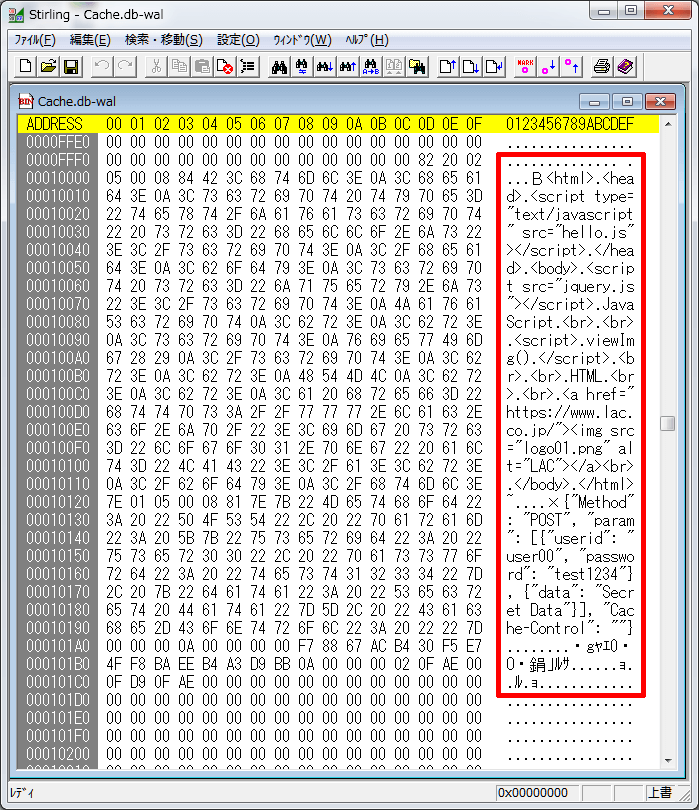Image resolution: width=699 pixels, height=810 pixels.
Task: Open the ヘルプ(H) menu
Action: pos(367,40)
